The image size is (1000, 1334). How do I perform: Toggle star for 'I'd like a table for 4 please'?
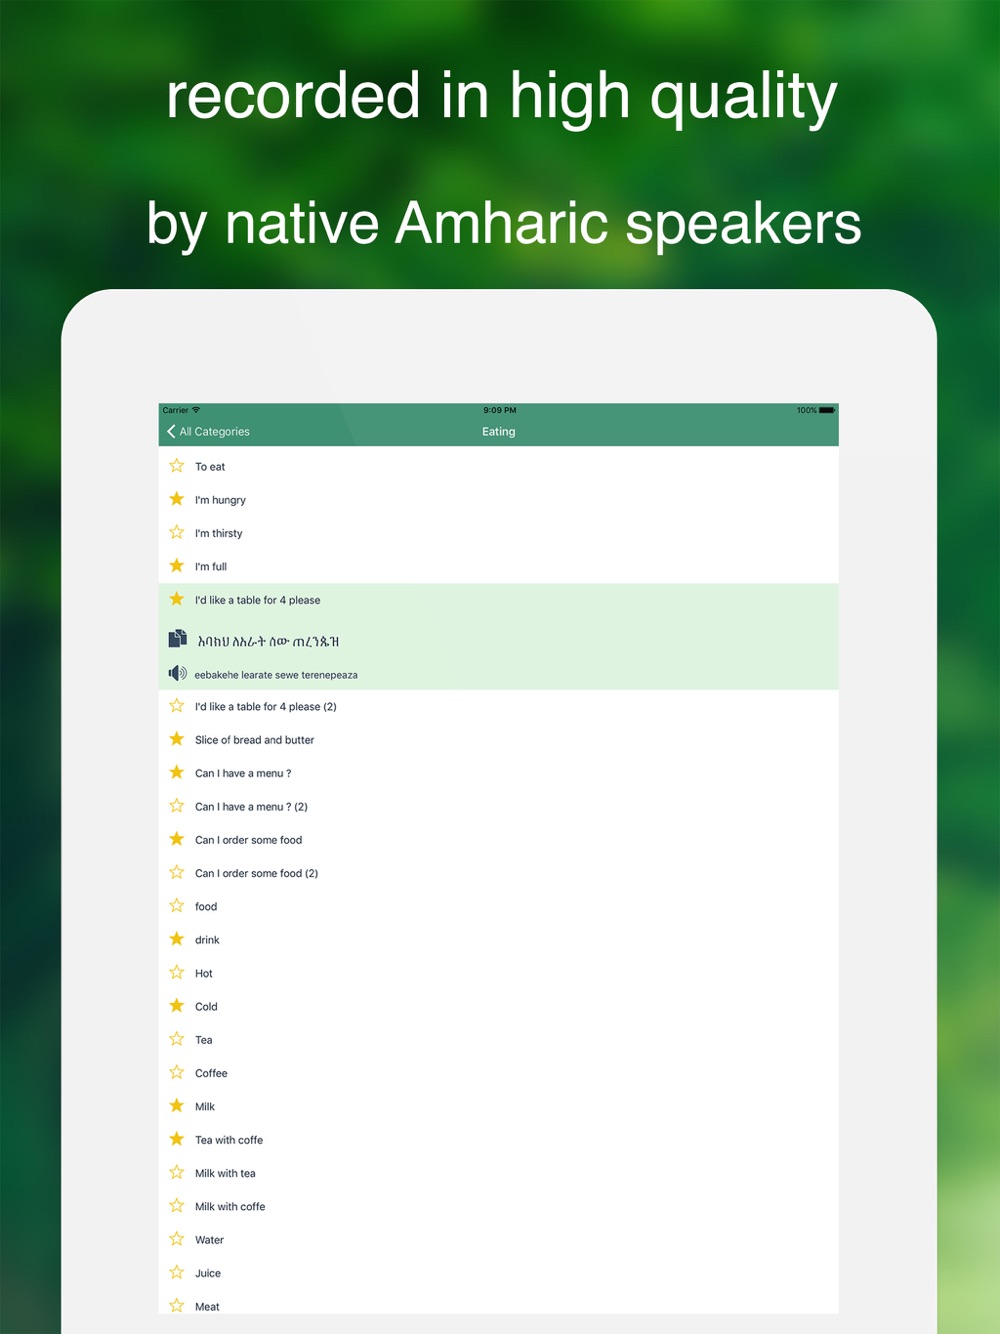click(177, 599)
